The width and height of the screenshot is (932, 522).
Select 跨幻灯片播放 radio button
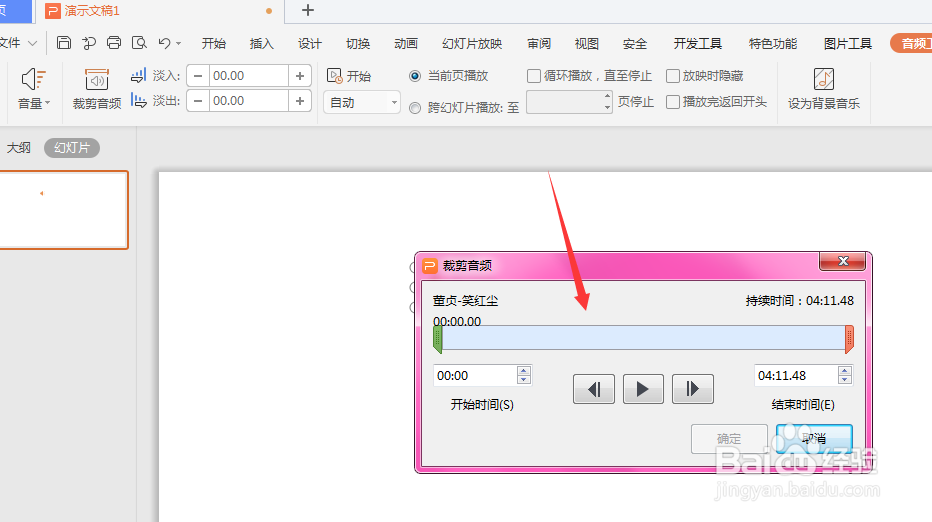coord(415,108)
